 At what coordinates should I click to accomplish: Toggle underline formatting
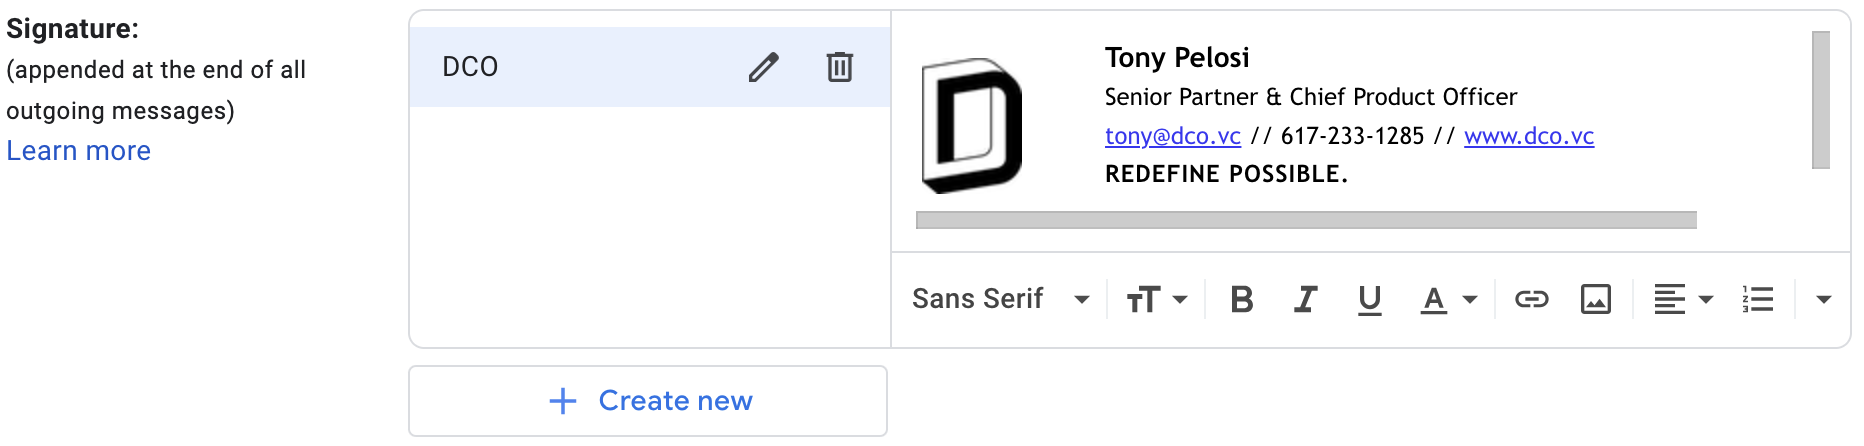[x=1369, y=299]
